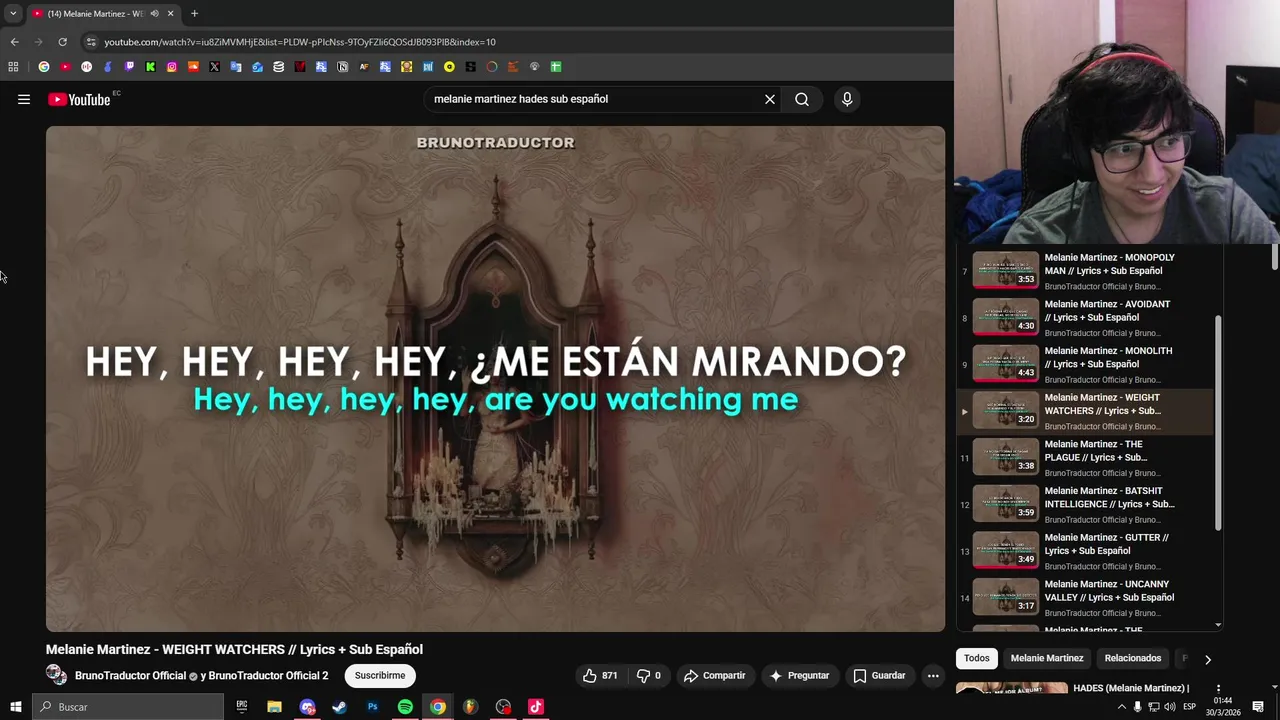Play MONOLITH playlist video
The image size is (1280, 720).
click(x=1086, y=364)
